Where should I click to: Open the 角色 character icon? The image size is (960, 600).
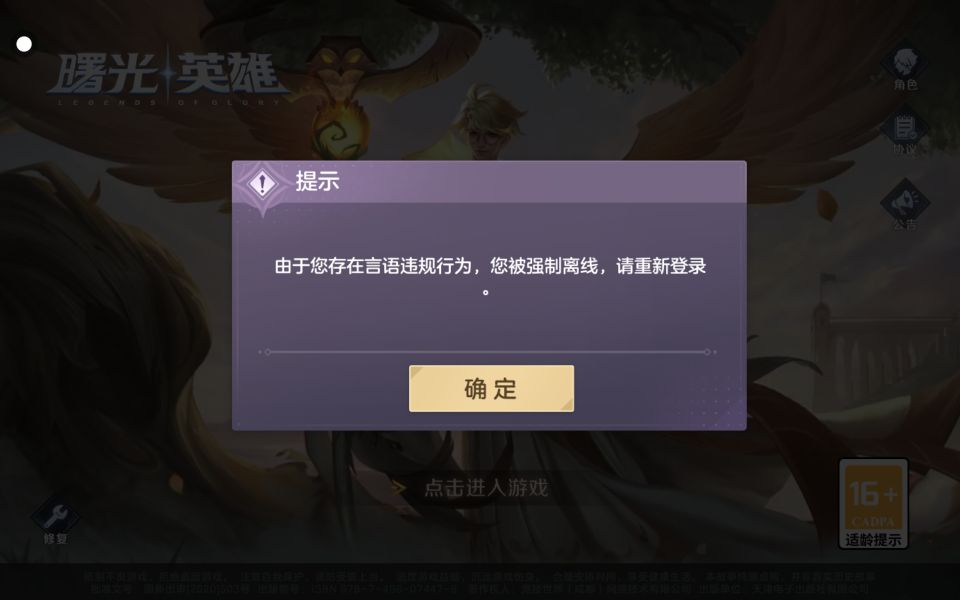click(905, 69)
